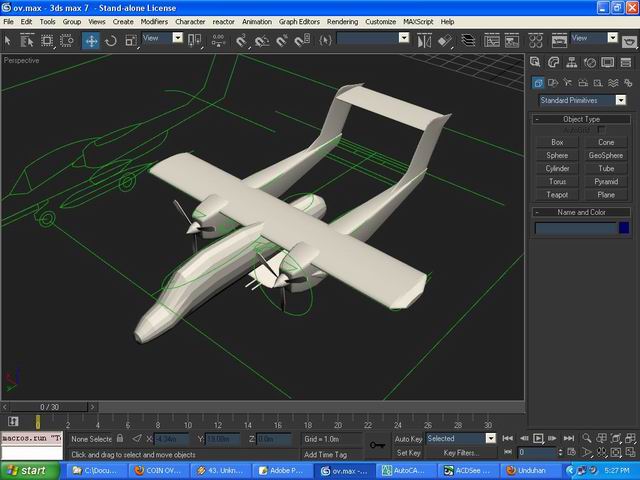
Task: Switch to Motion command panel tab
Action: pos(590,62)
